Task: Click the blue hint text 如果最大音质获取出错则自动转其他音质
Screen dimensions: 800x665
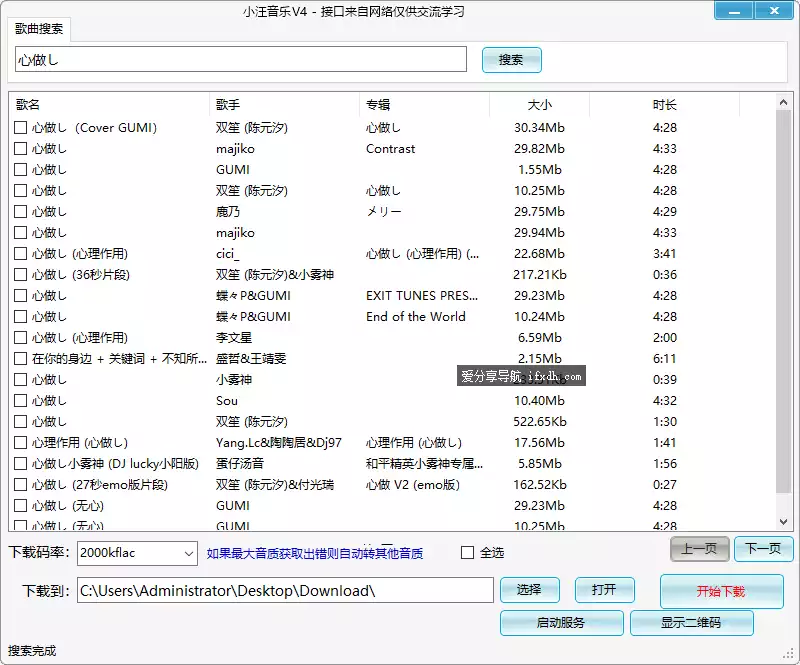Action: [315, 553]
